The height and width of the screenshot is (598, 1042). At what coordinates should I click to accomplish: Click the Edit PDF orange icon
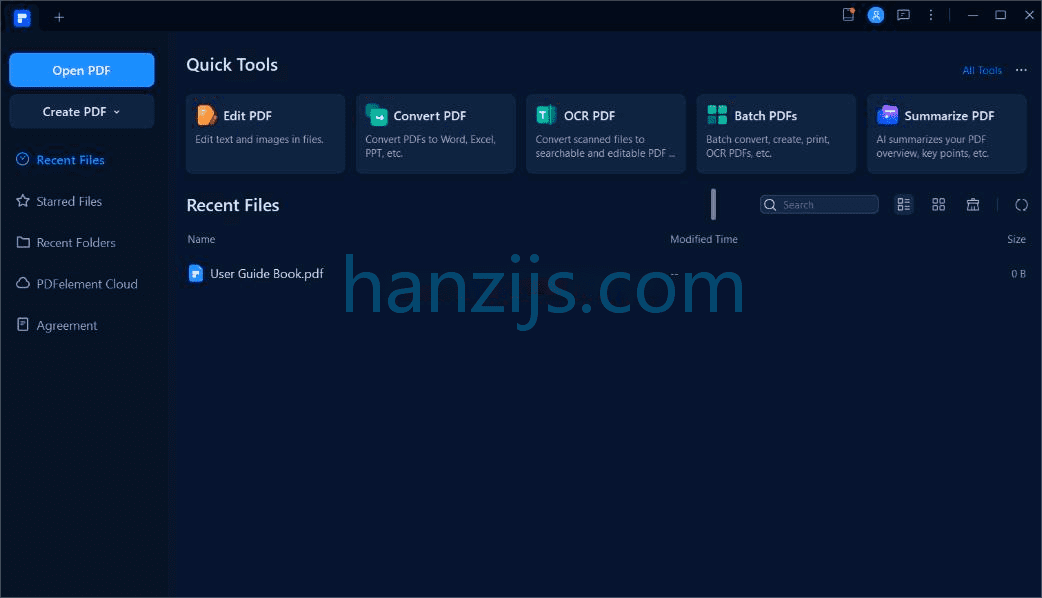[207, 115]
